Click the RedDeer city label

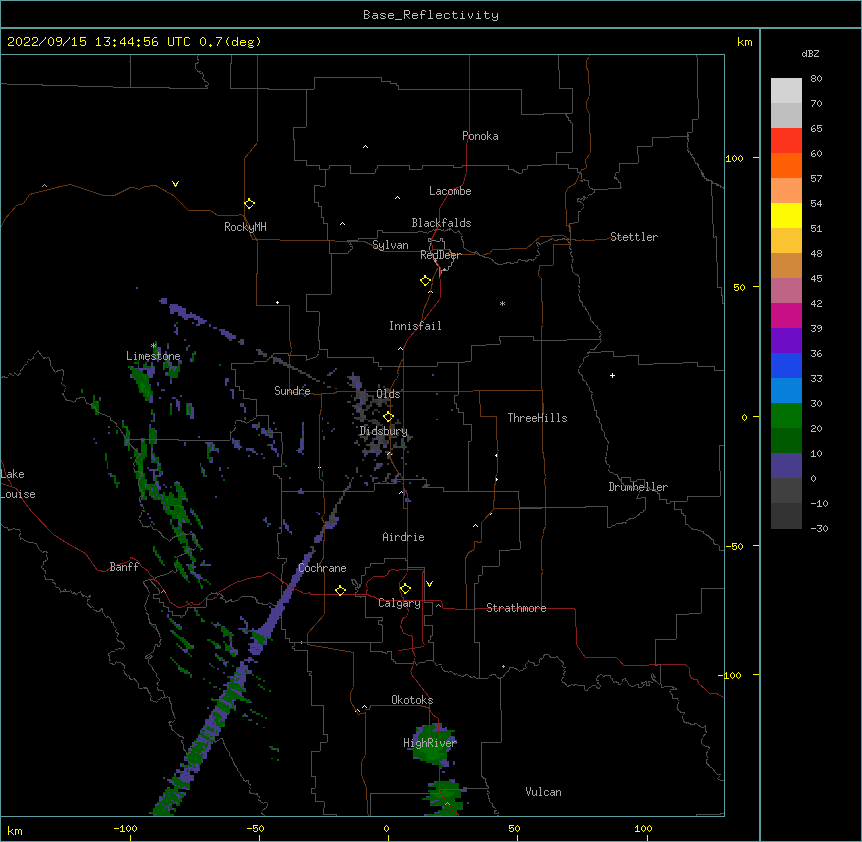click(x=440, y=255)
